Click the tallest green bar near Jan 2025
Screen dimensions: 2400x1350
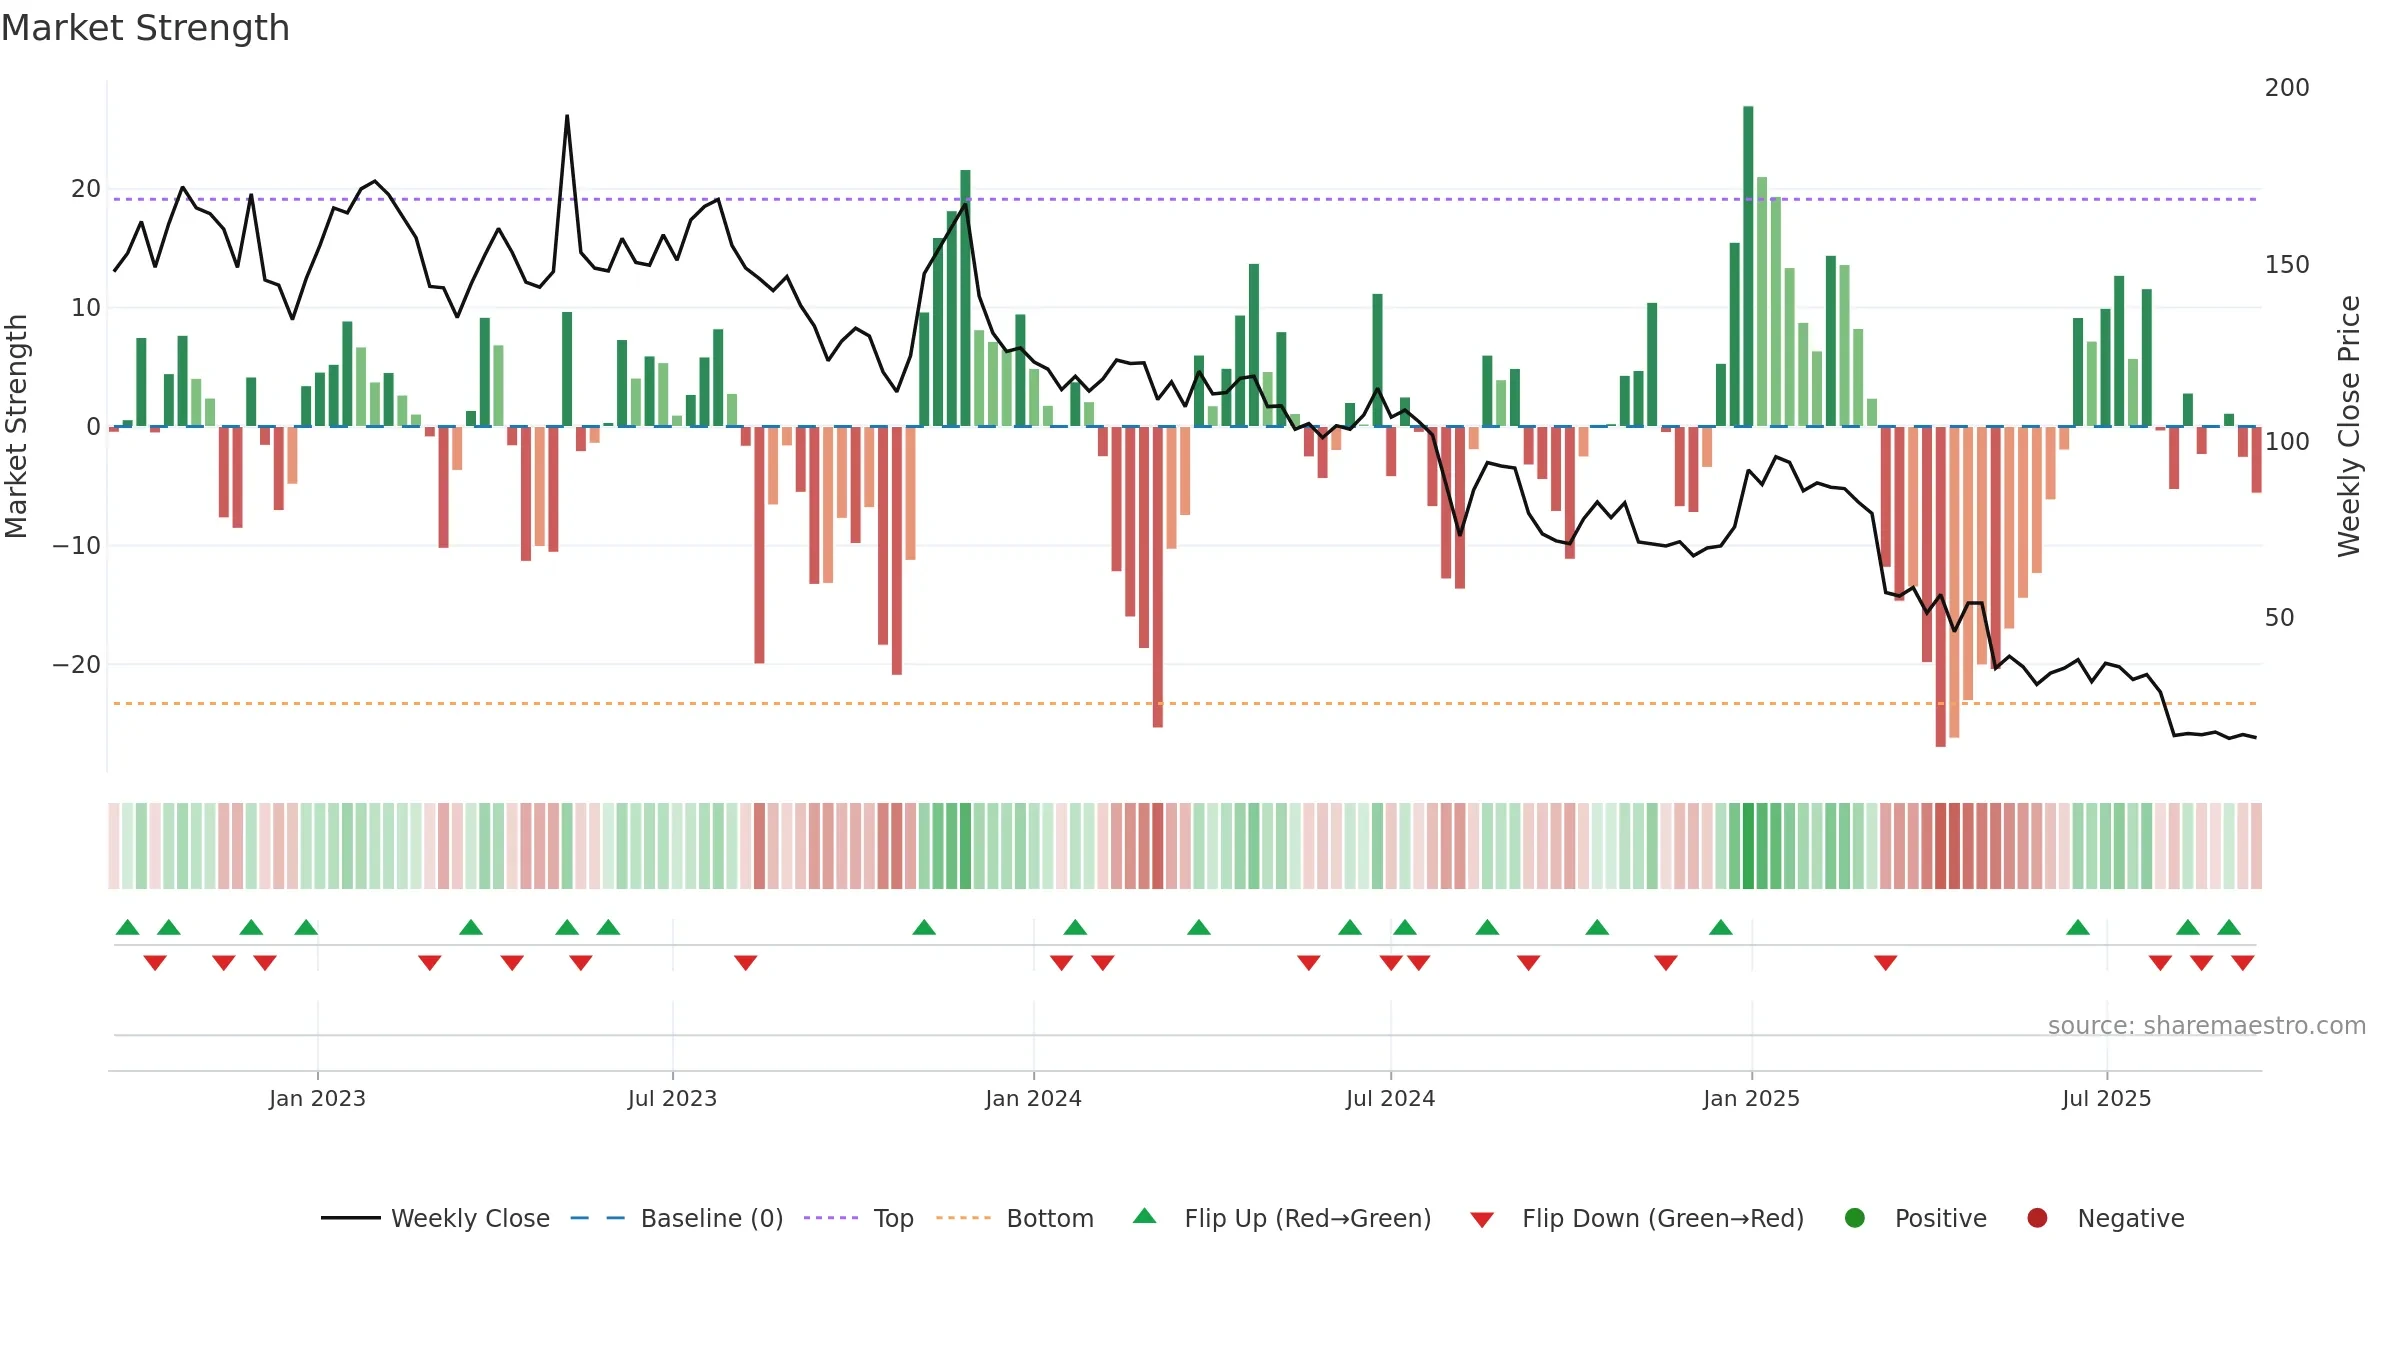click(x=1748, y=266)
